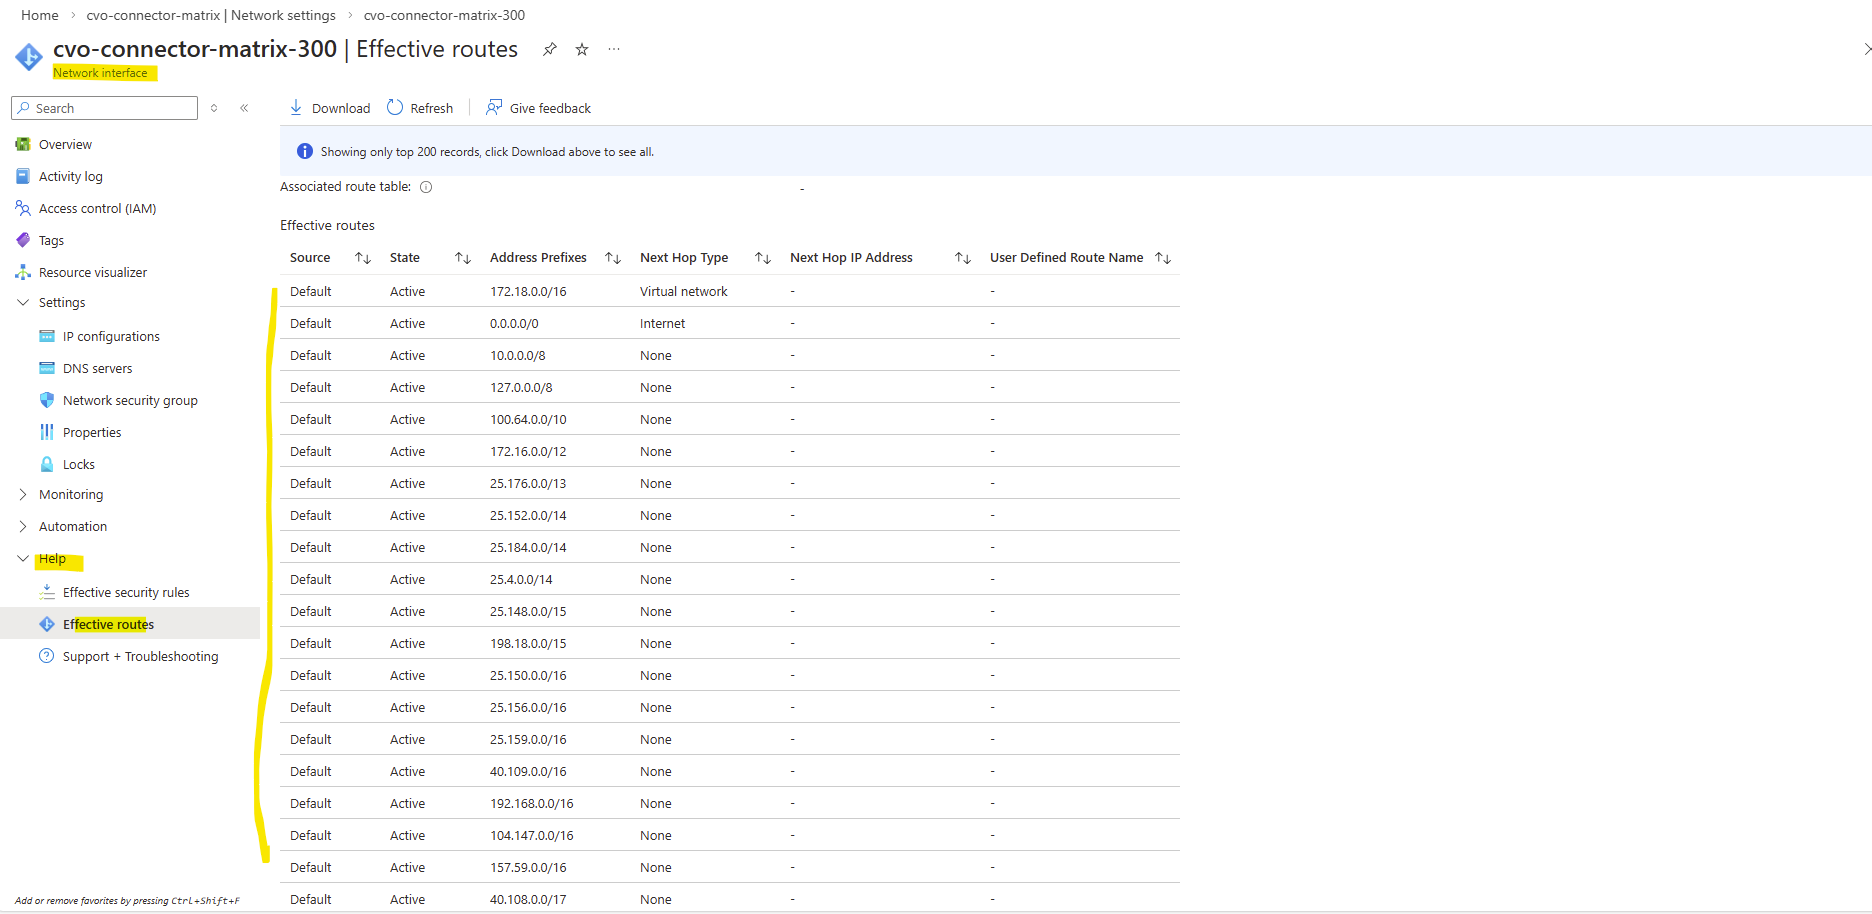Sort routes by Next Hop Type
Screen dimensions: 1872x914
click(763, 258)
